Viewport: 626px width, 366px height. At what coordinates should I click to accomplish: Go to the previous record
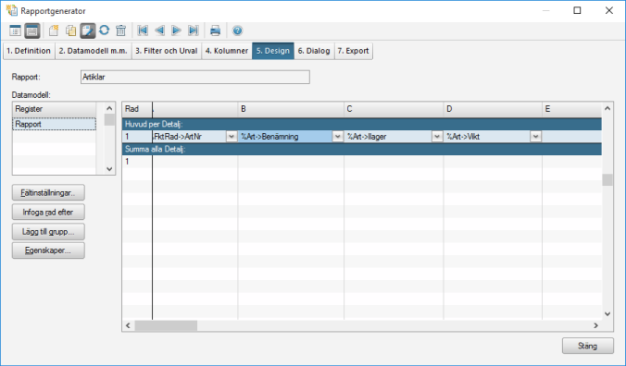coord(160,30)
